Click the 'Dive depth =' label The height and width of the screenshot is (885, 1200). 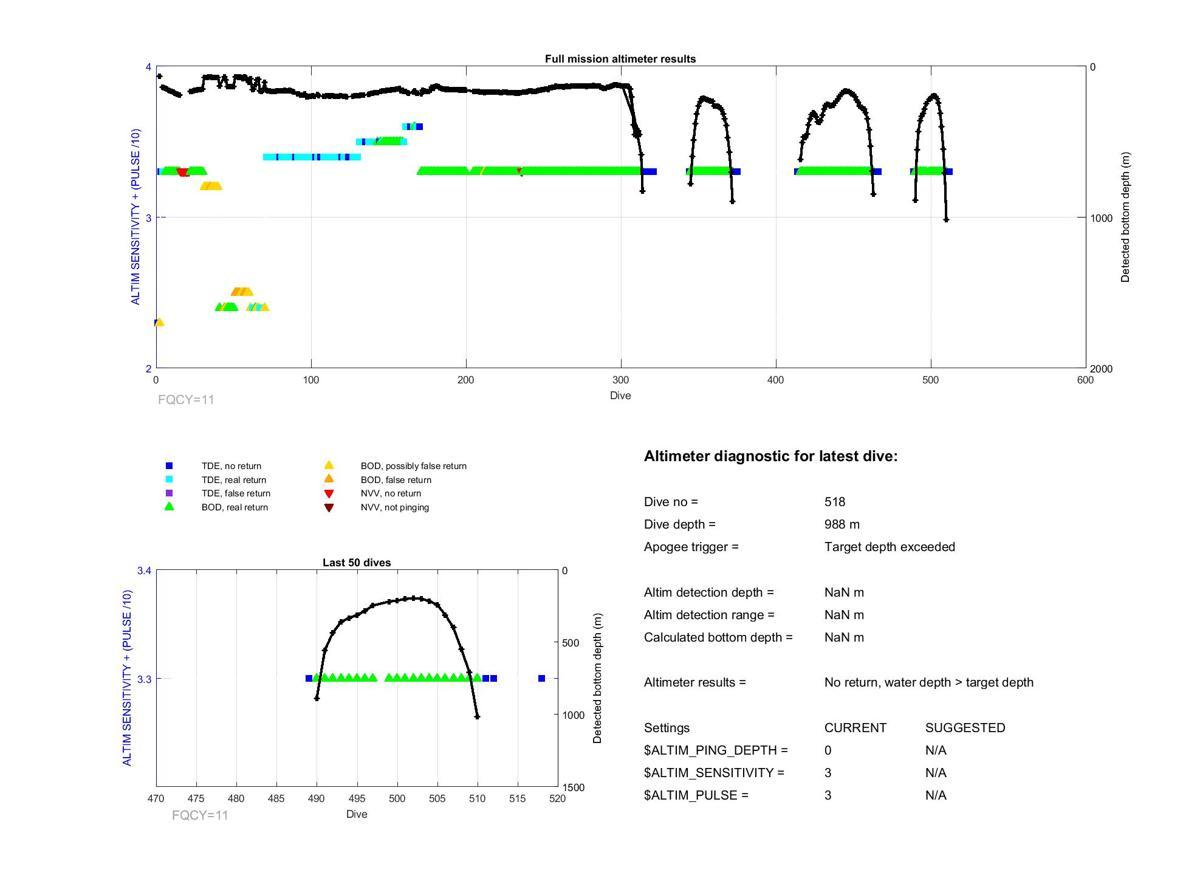pos(680,524)
